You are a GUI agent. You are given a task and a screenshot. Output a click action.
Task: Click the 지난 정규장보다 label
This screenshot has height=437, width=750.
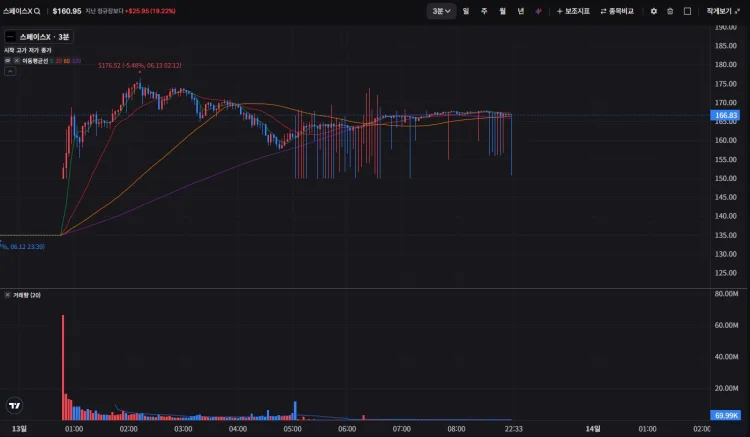click(x=104, y=11)
